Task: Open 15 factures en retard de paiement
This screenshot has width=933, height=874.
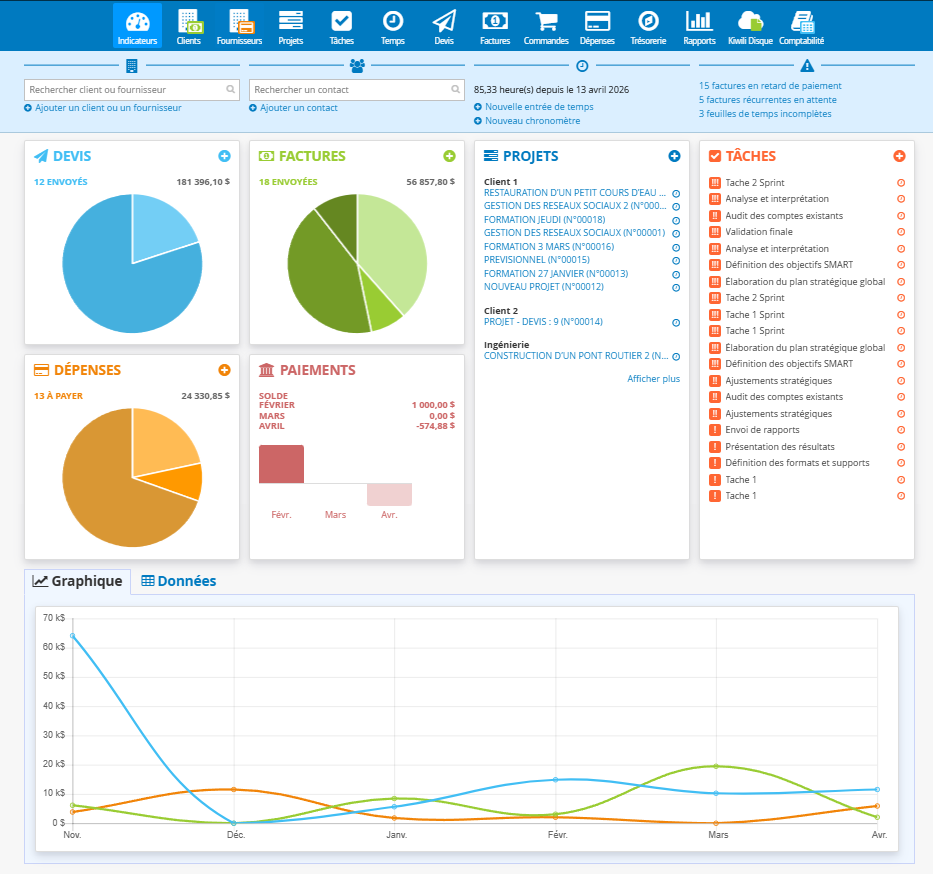Action: (x=770, y=86)
